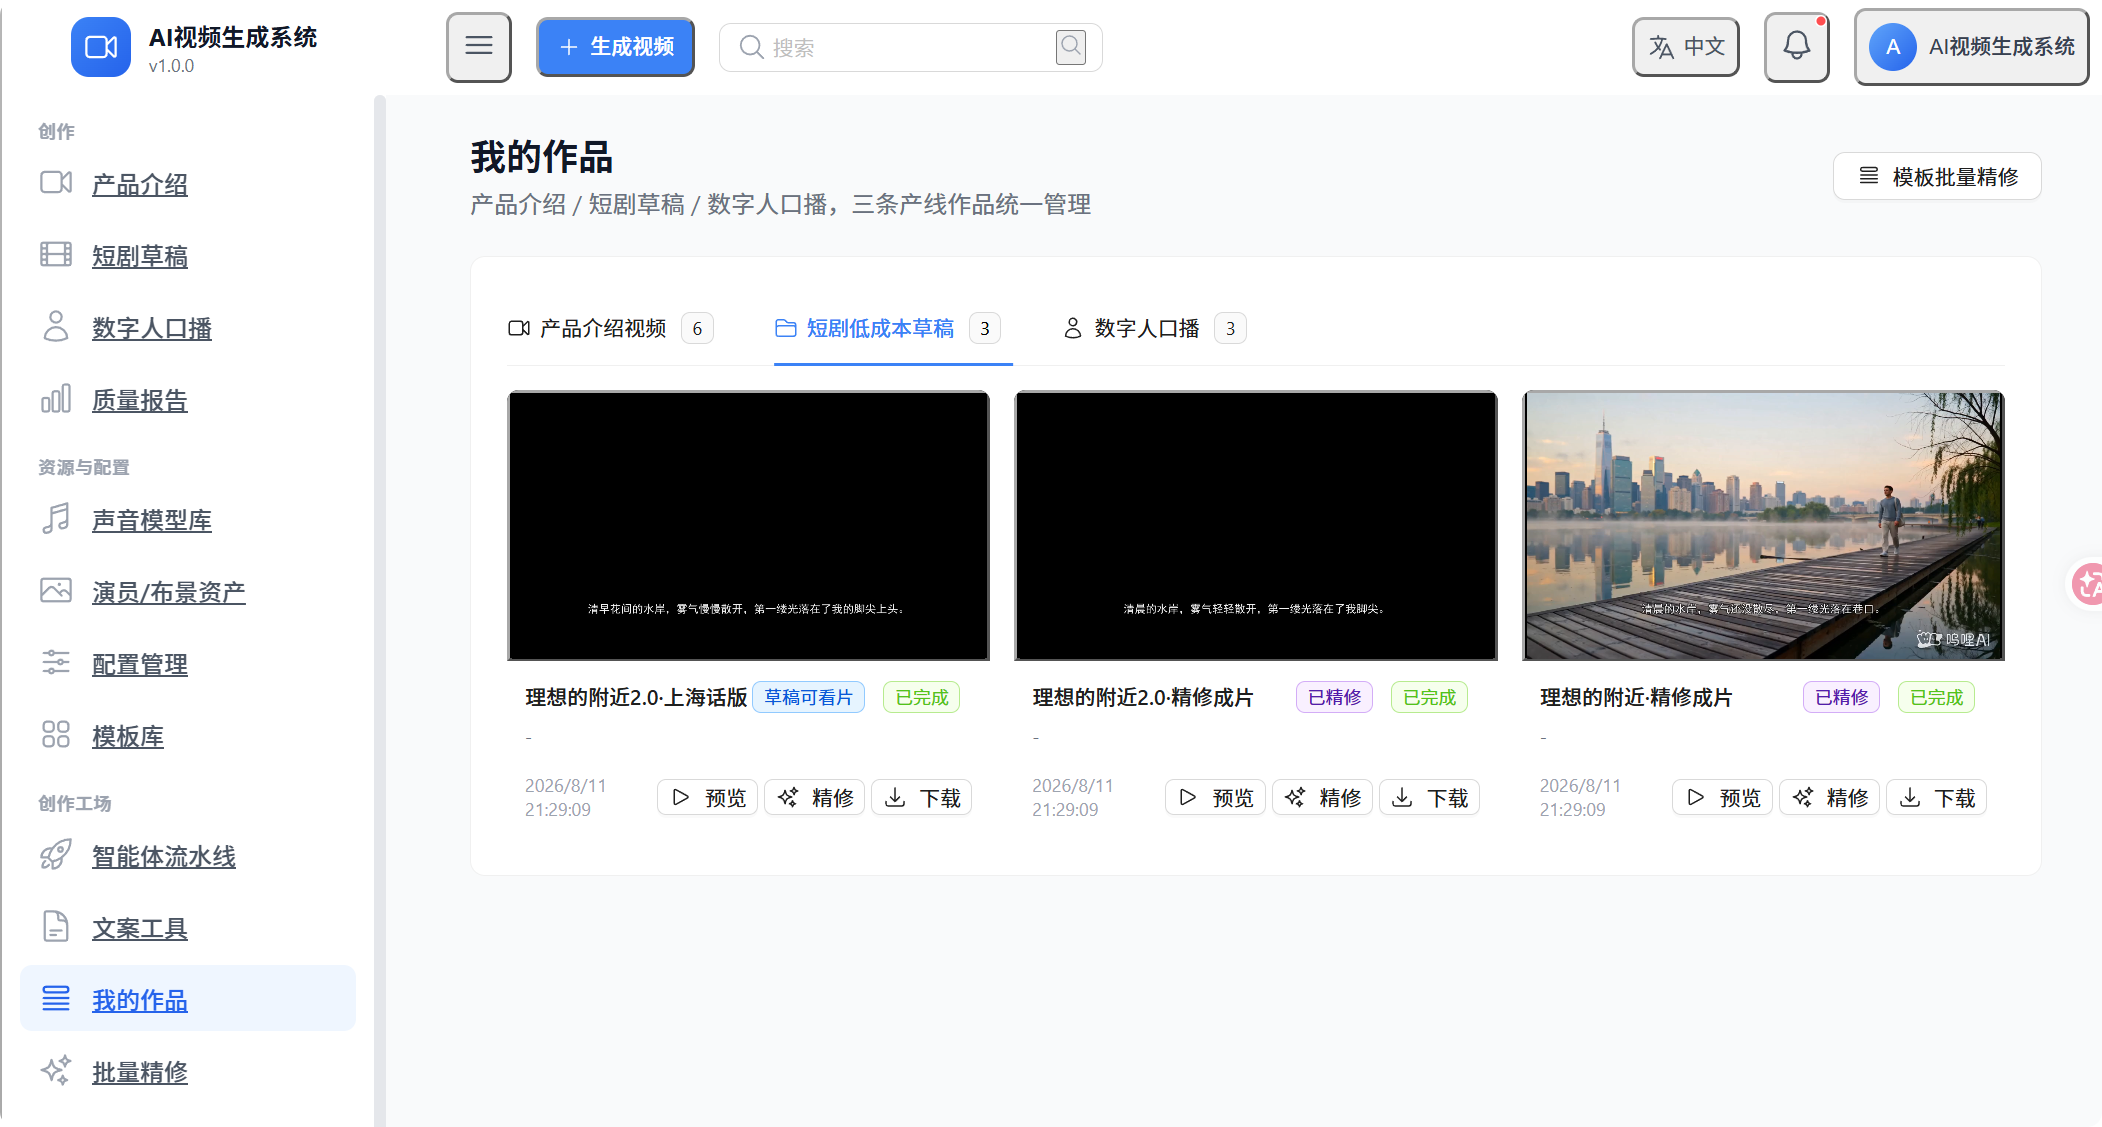Open the 文案工具 document icon

point(56,927)
